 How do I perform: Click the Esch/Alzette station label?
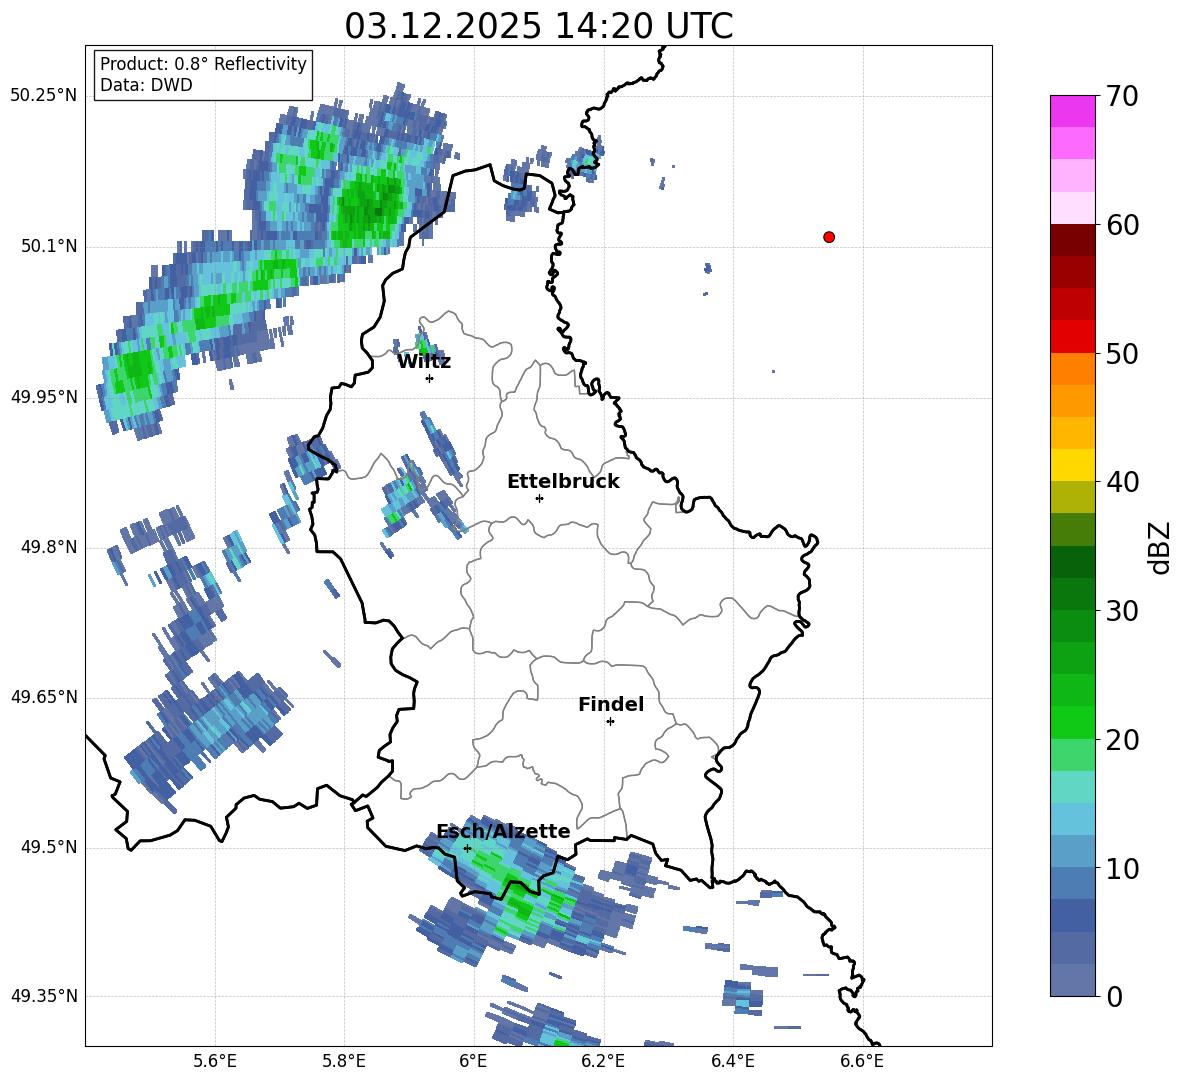(x=503, y=831)
